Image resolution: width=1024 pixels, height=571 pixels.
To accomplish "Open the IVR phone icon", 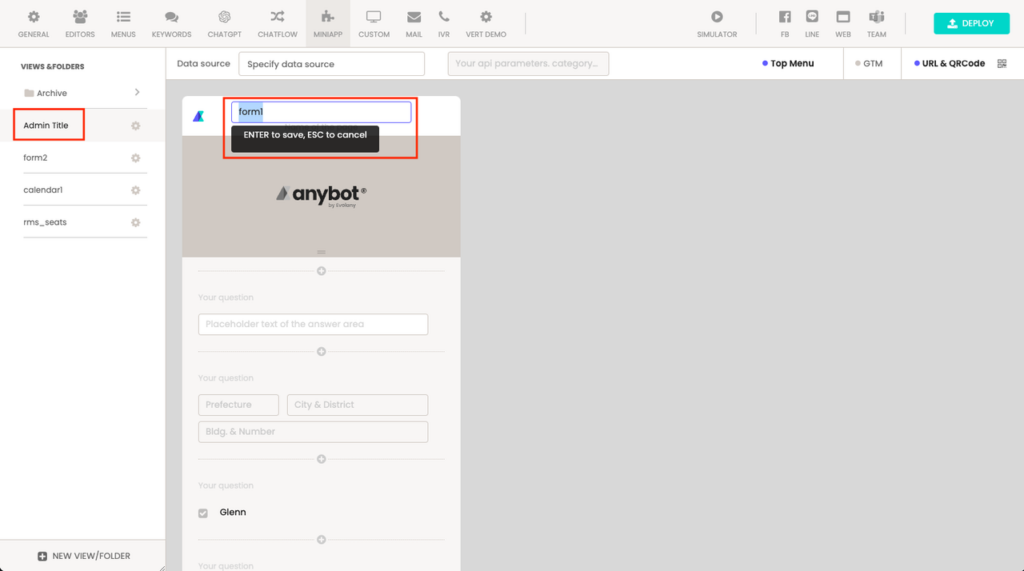I will pos(444,17).
